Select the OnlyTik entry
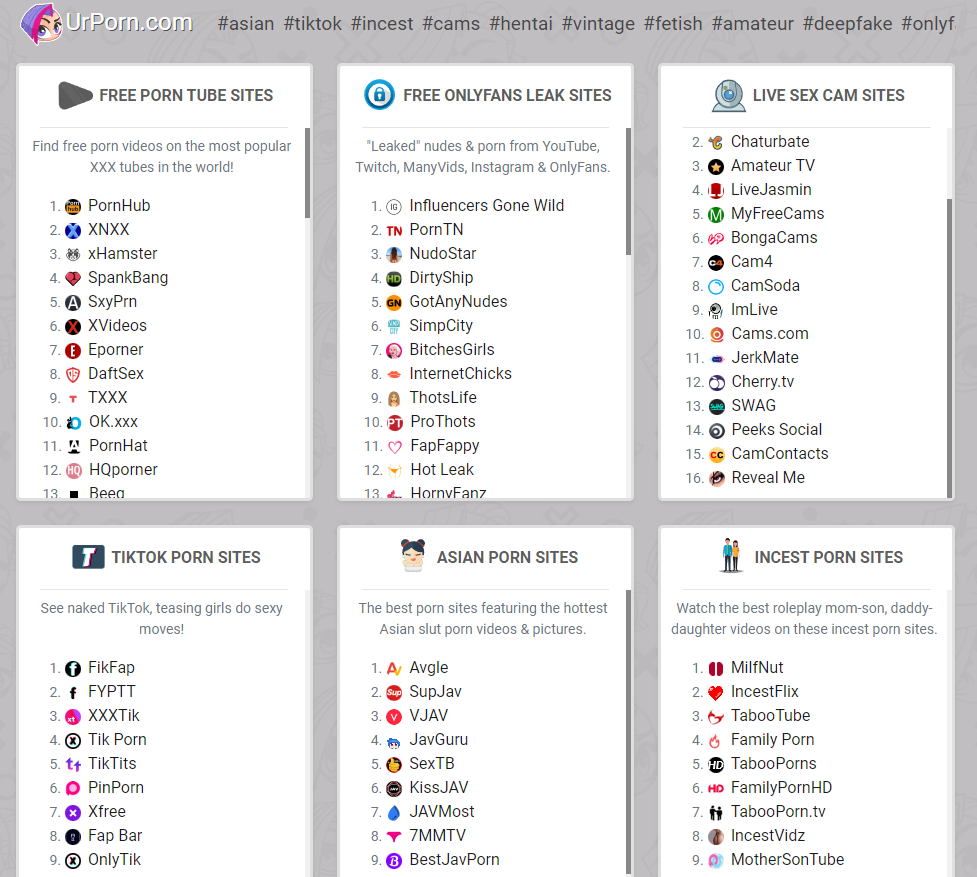This screenshot has width=977, height=877. 115,860
